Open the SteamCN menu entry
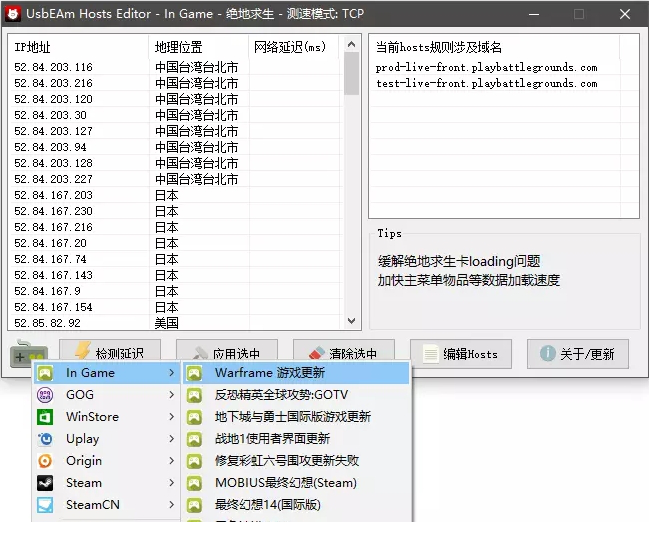Image resolution: width=649 pixels, height=542 pixels. point(107,505)
